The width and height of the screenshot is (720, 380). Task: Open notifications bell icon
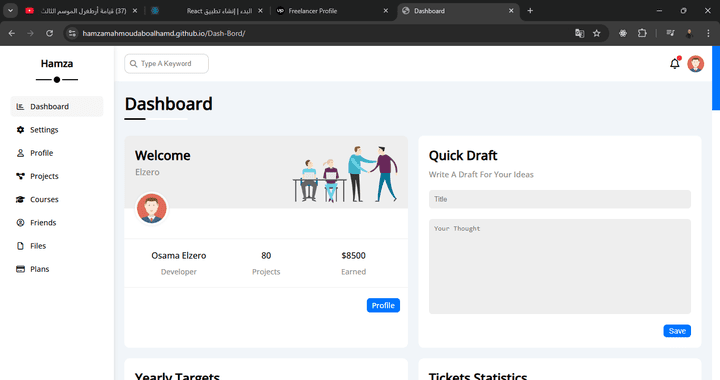click(x=674, y=64)
